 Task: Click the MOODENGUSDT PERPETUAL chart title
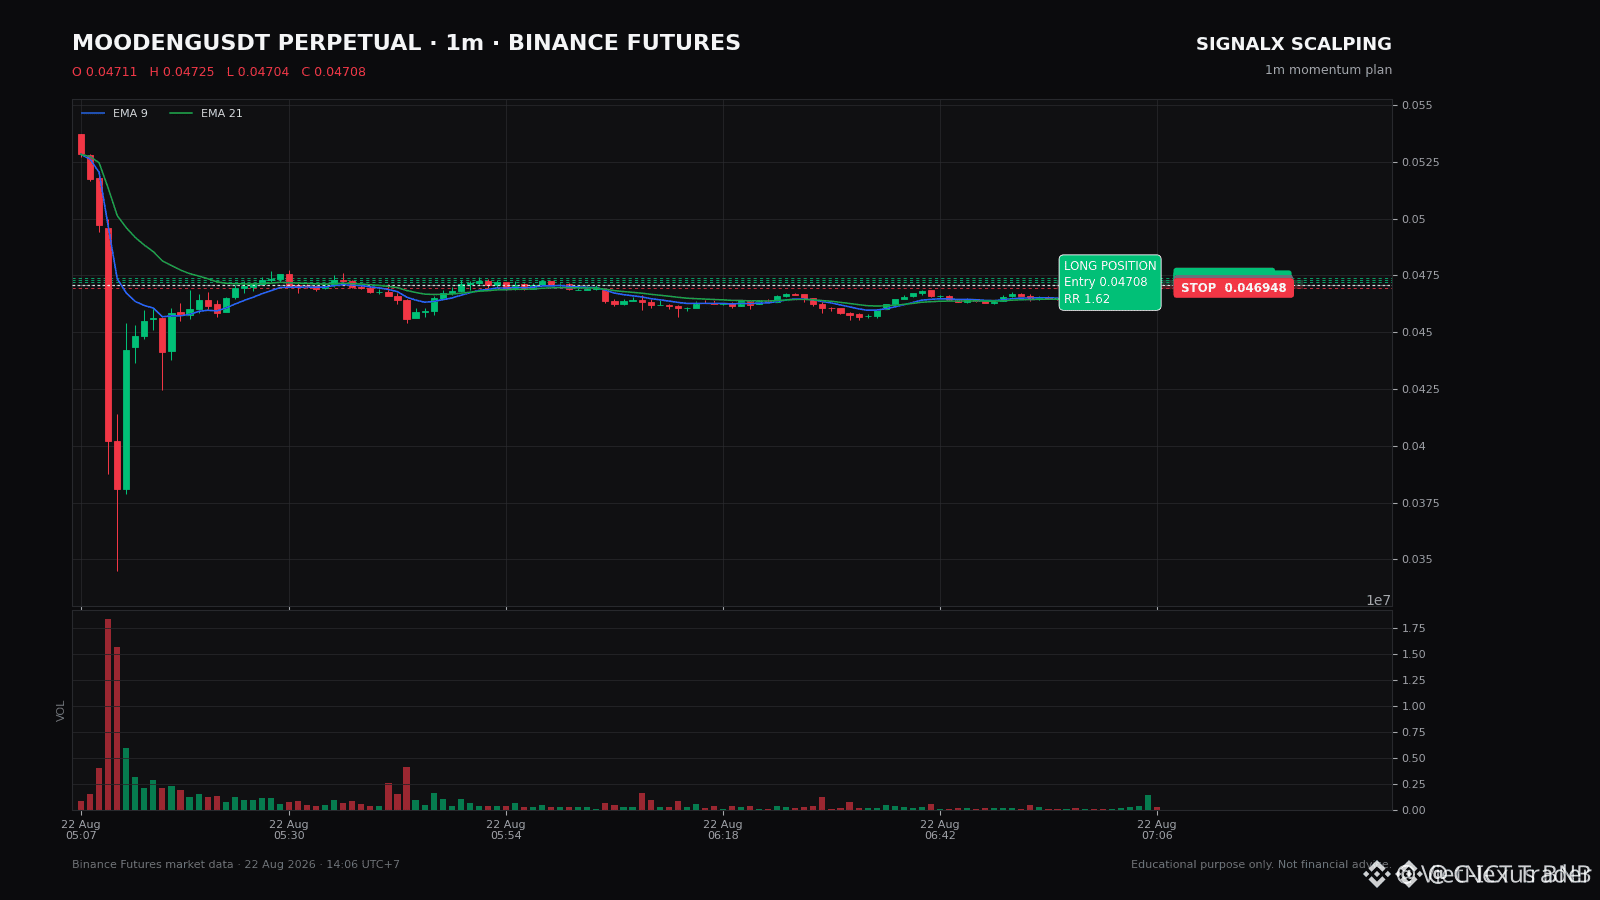[x=406, y=44]
